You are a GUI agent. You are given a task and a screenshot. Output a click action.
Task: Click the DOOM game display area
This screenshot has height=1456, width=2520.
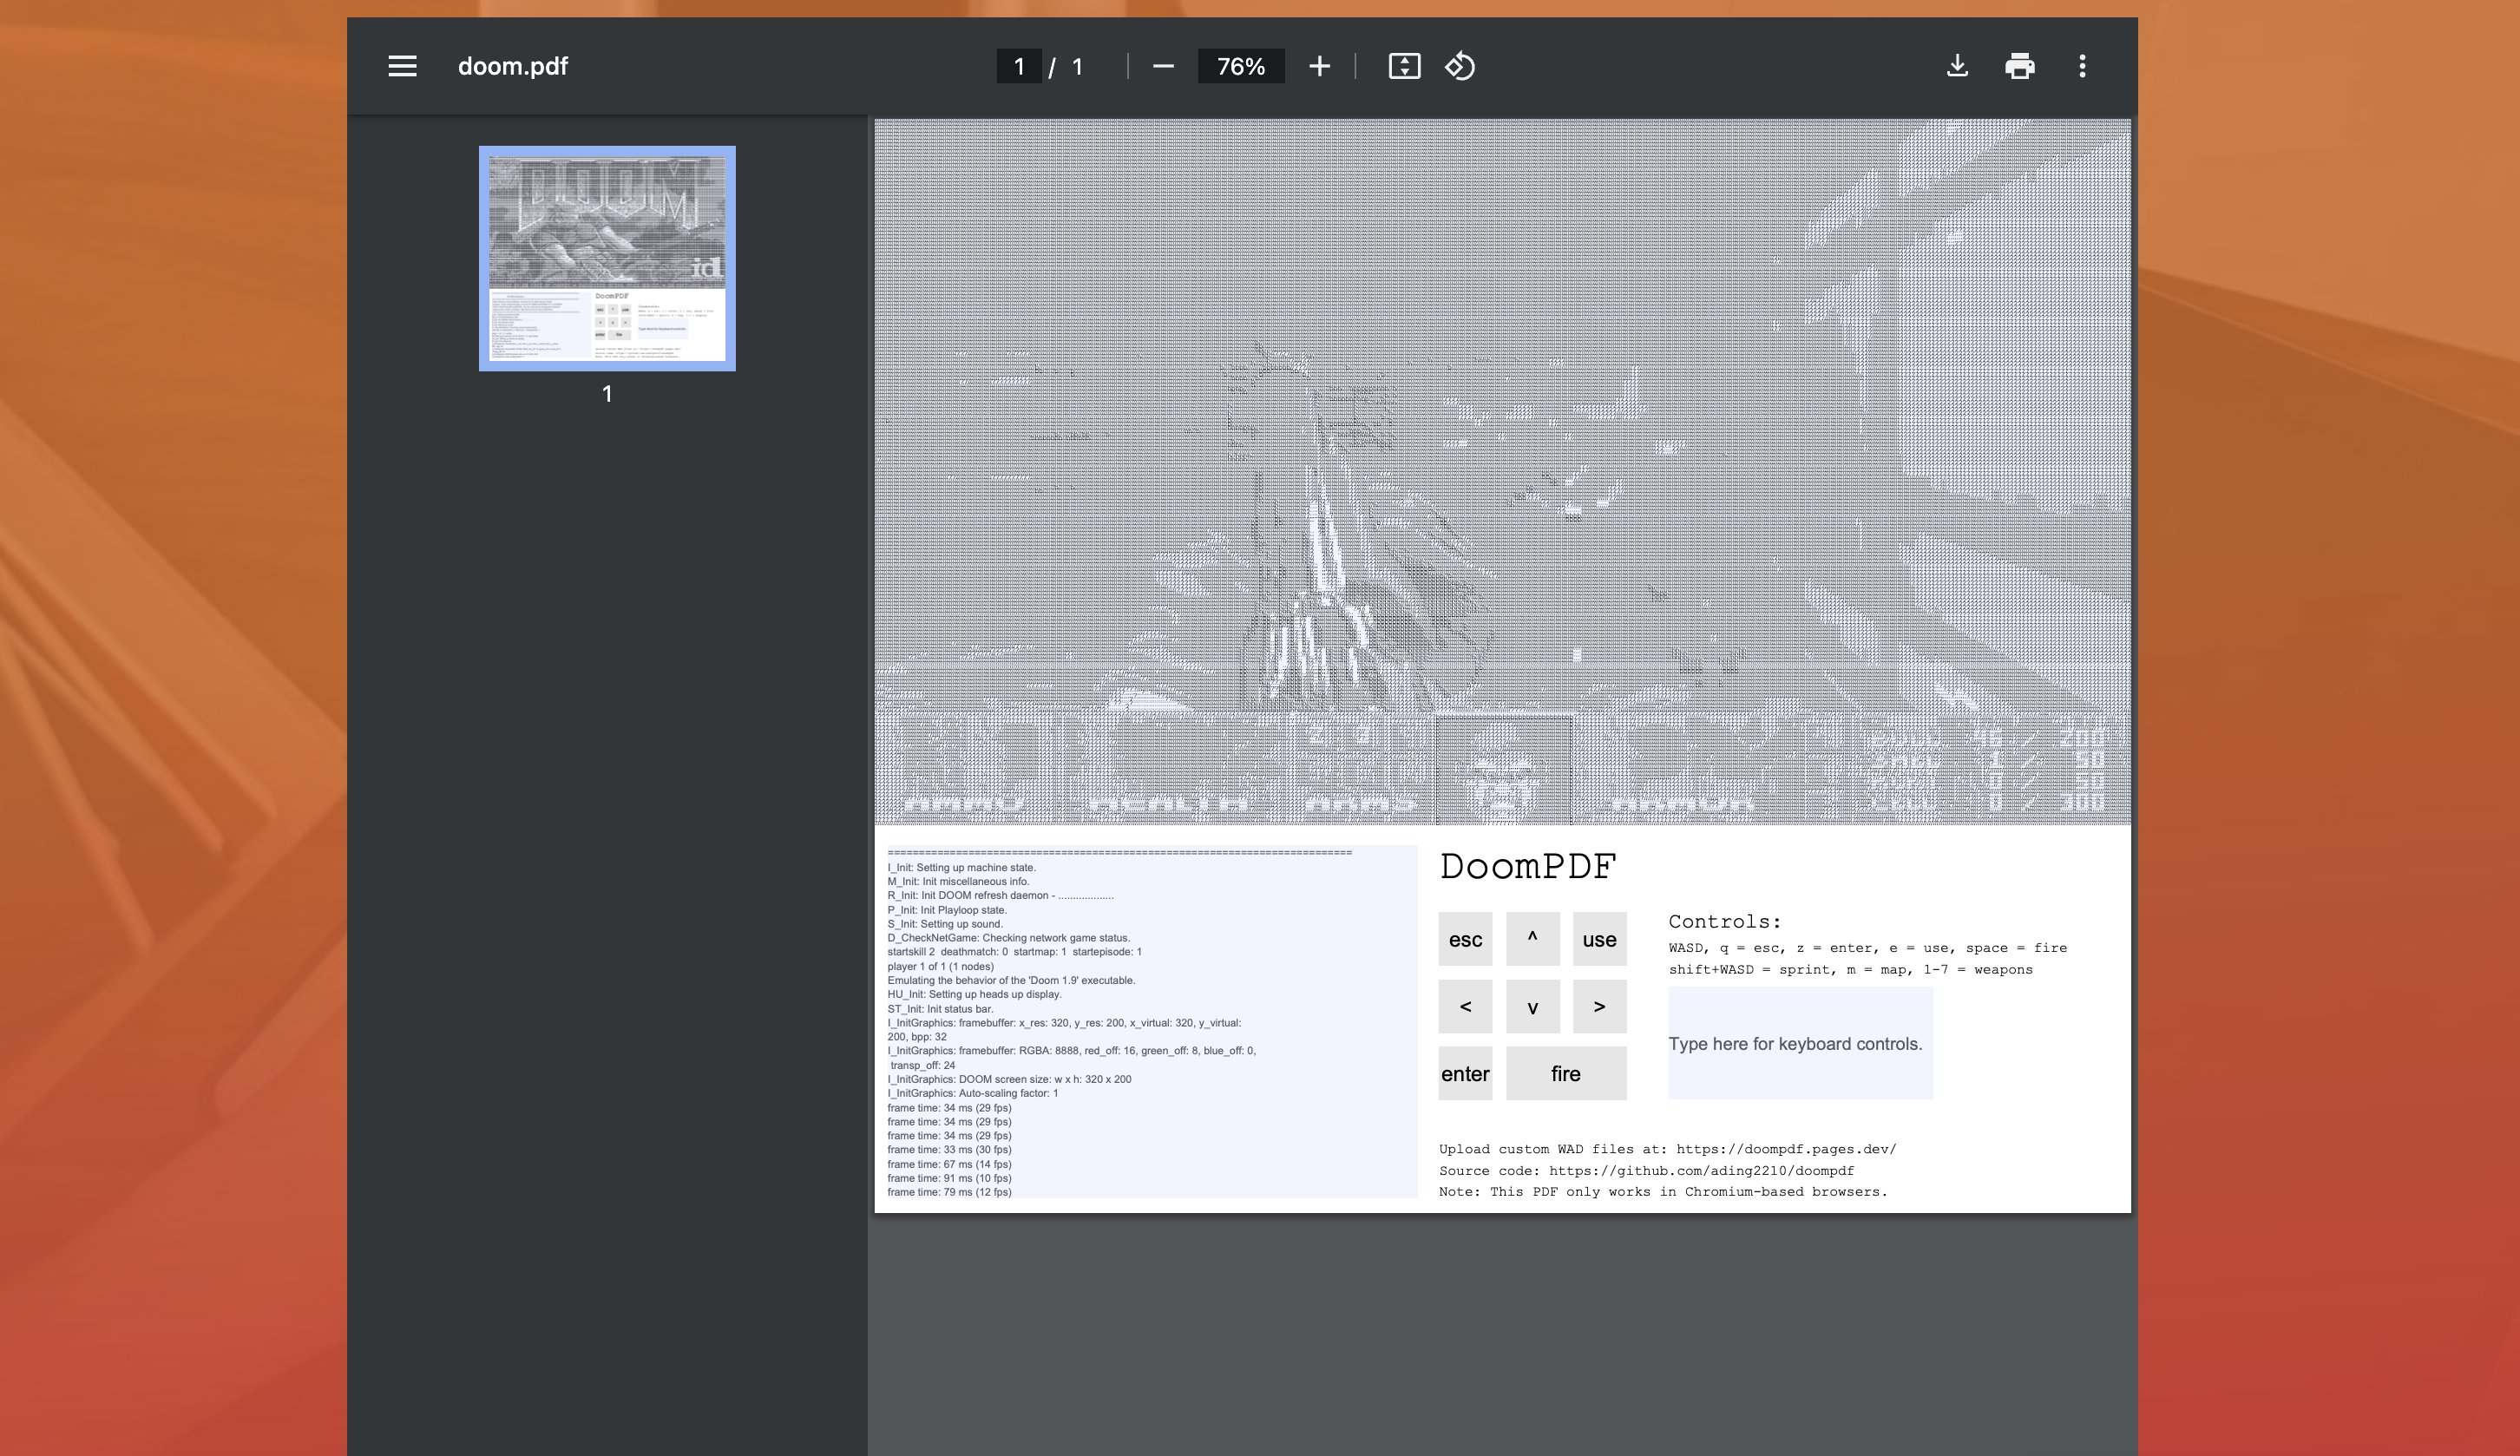1502,471
